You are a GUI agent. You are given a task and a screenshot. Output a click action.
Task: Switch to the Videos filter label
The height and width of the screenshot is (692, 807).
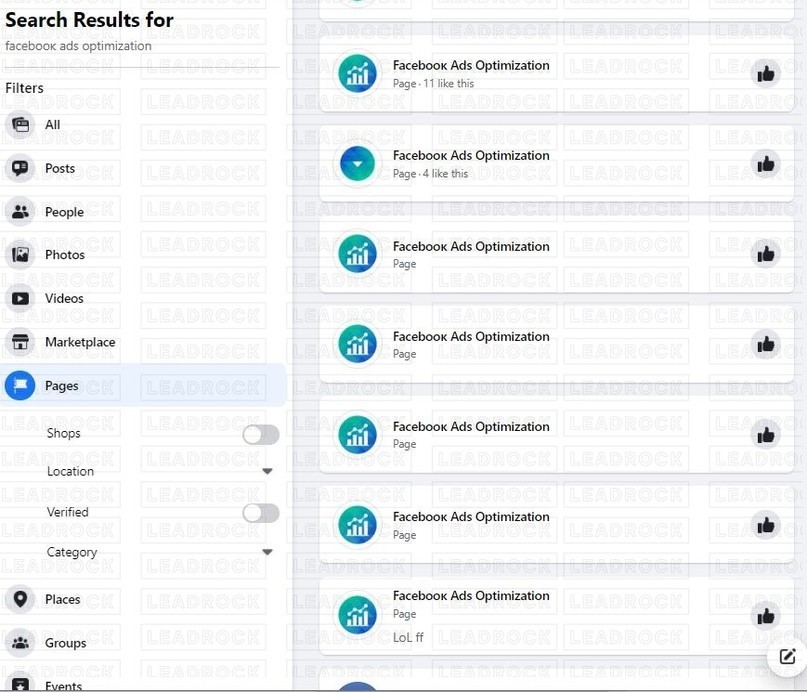pyautogui.click(x=64, y=298)
